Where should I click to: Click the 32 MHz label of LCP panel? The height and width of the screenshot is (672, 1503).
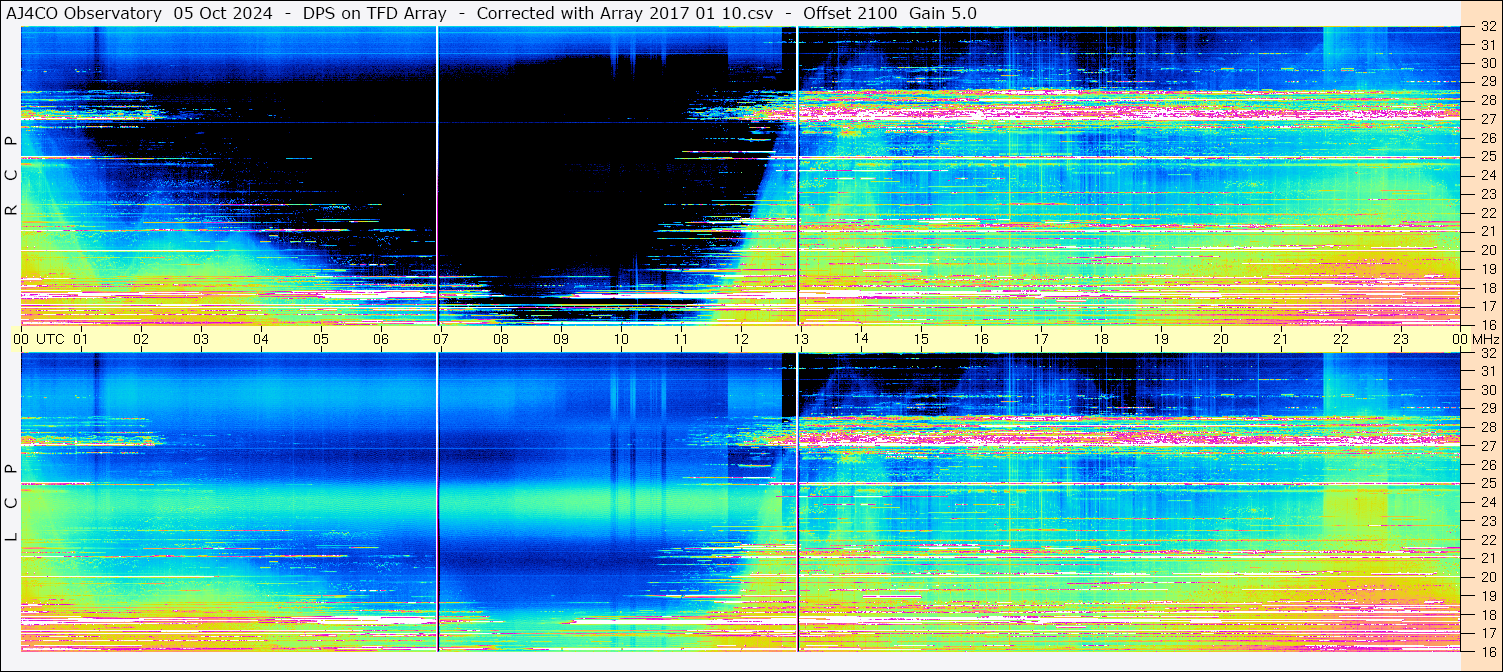point(1487,353)
